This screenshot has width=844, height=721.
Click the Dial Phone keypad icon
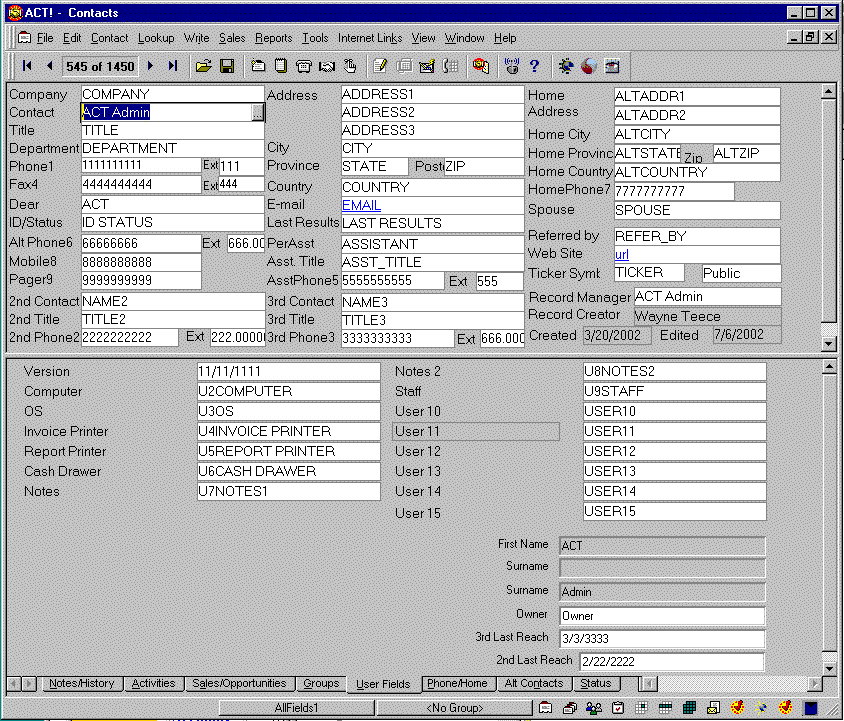click(x=450, y=66)
